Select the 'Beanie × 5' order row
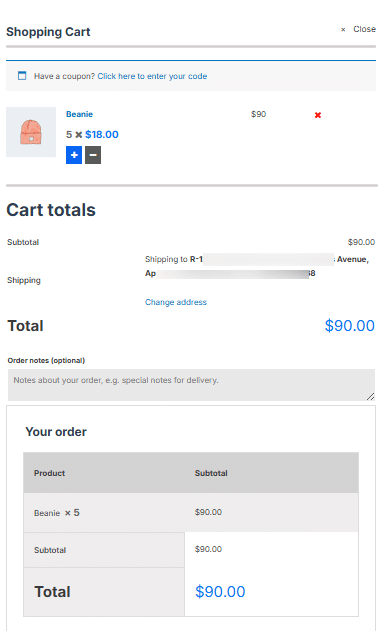This screenshot has height=631, width=384. click(x=191, y=512)
